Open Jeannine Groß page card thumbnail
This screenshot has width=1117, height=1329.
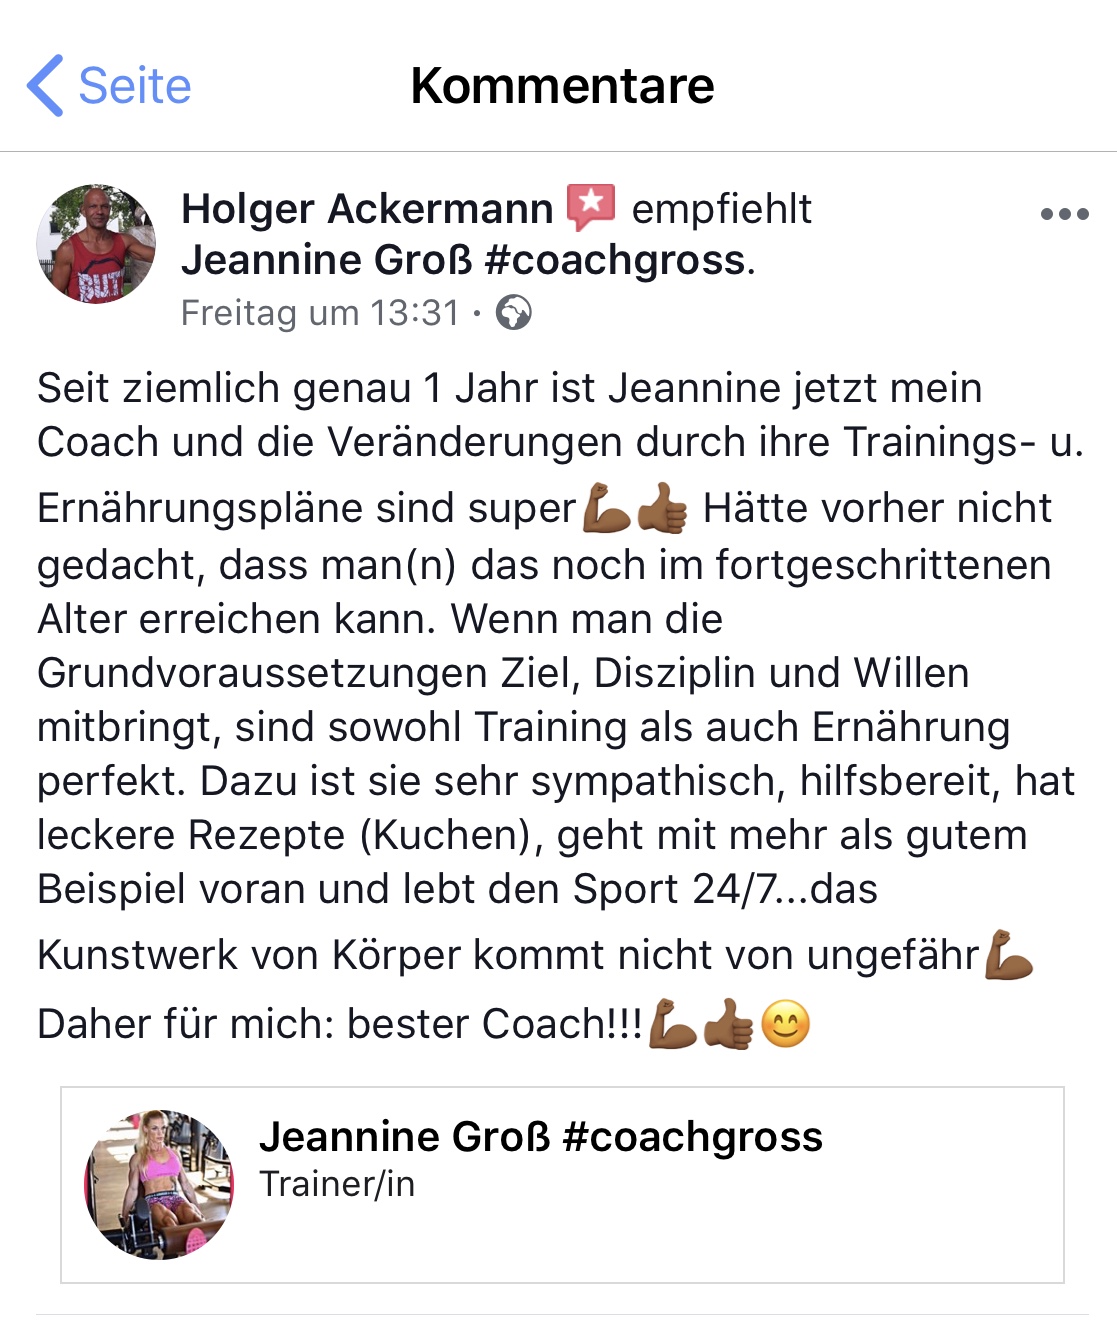159,1184
